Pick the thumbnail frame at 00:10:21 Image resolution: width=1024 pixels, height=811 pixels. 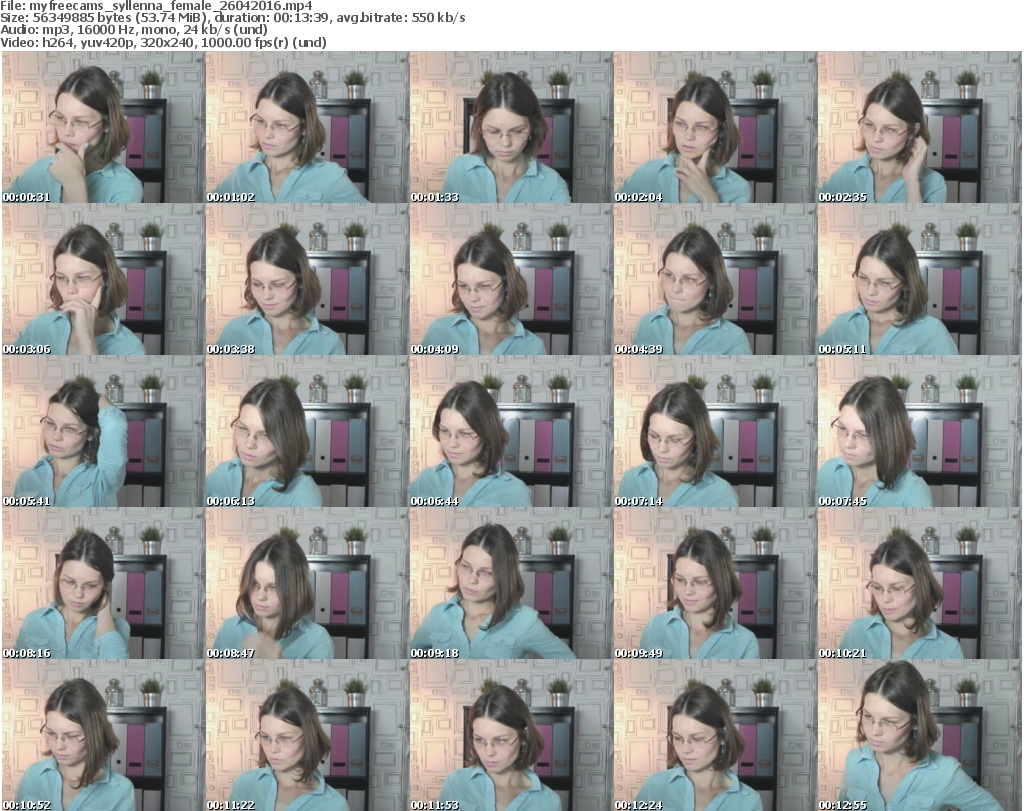[920, 584]
